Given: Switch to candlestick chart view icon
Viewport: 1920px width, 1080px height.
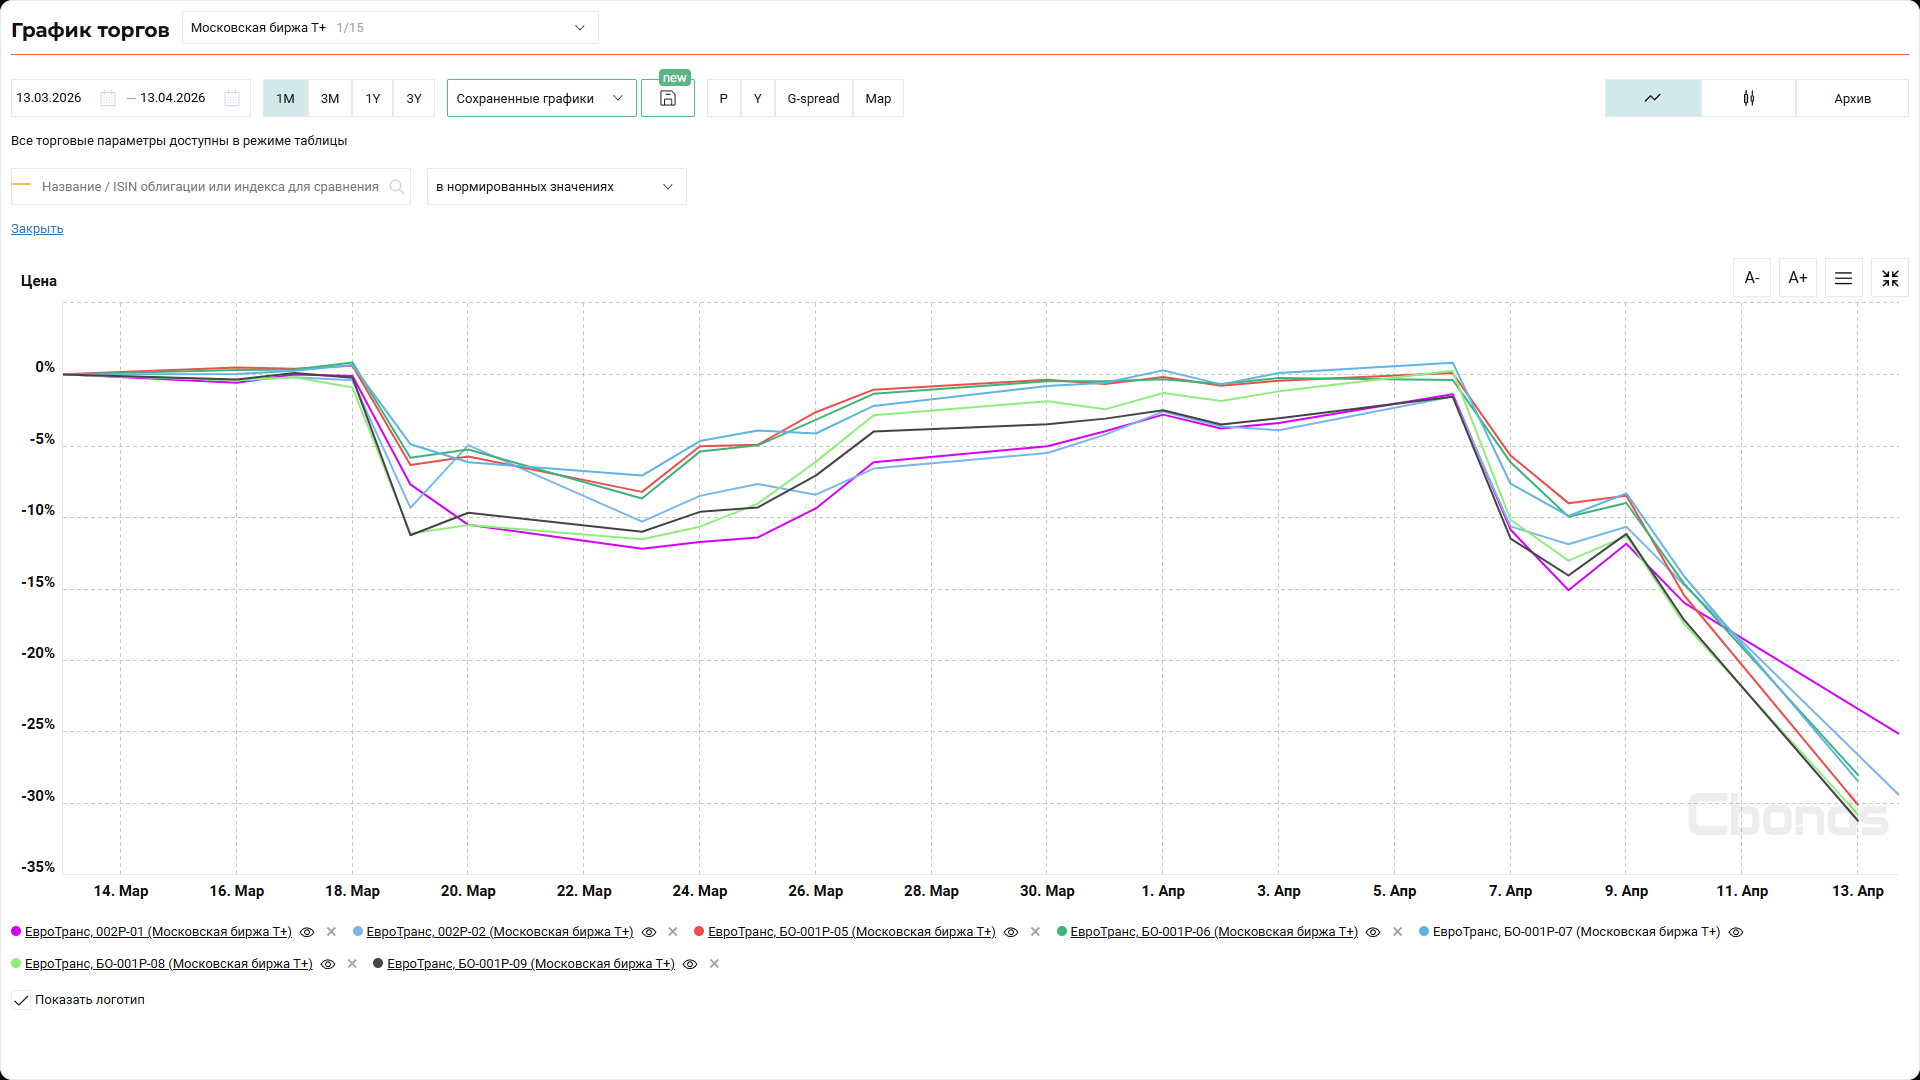Looking at the screenshot, I should pyautogui.click(x=1748, y=98).
